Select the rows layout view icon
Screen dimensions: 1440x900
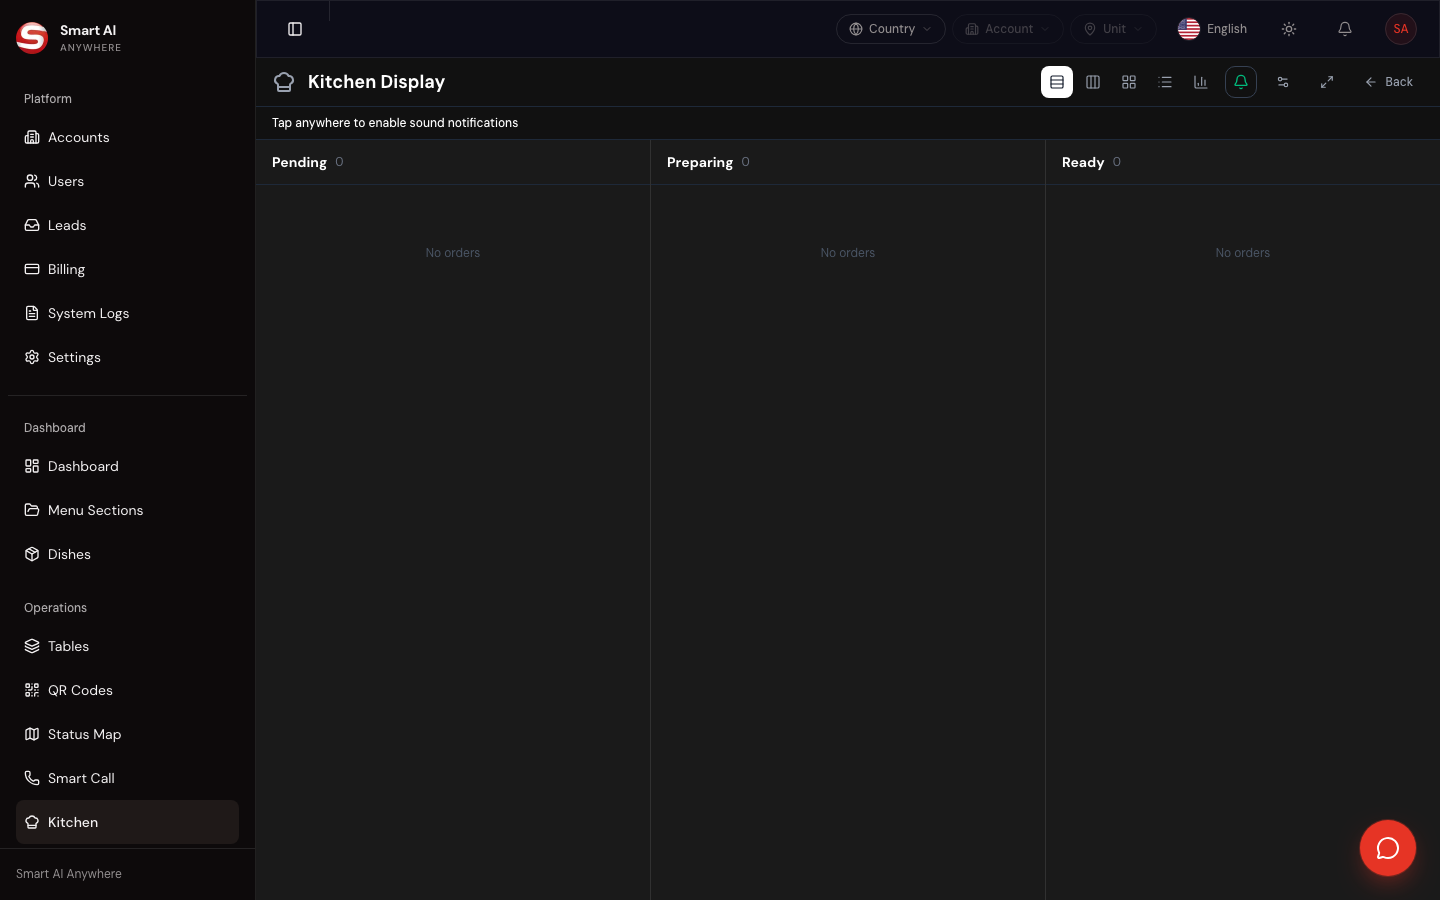[x=1057, y=82]
